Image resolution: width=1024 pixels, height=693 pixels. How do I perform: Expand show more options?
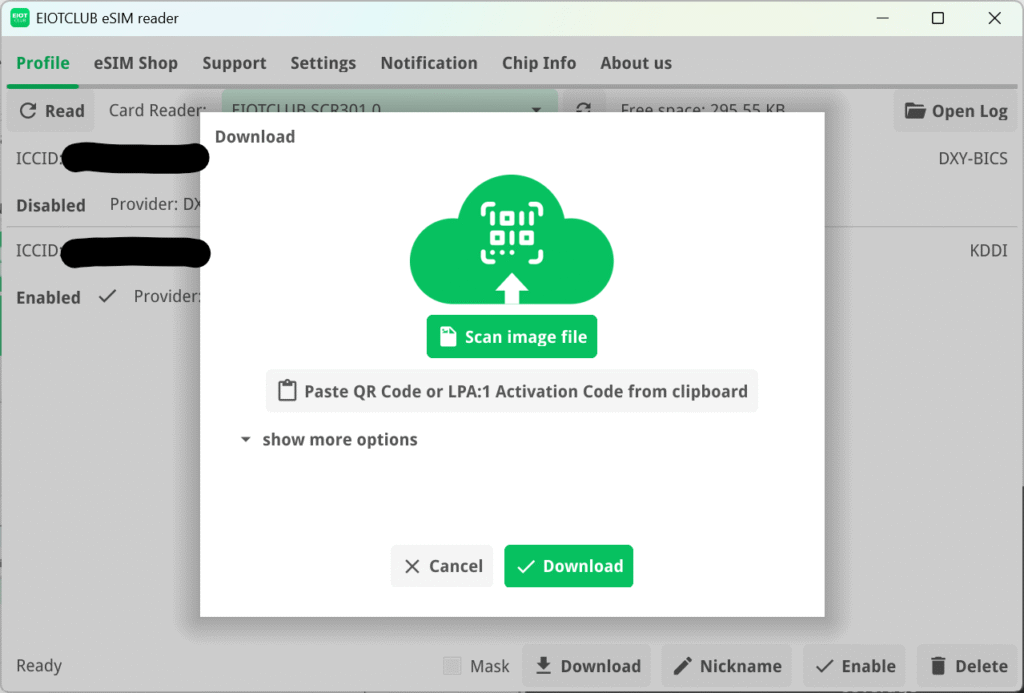[x=328, y=440]
